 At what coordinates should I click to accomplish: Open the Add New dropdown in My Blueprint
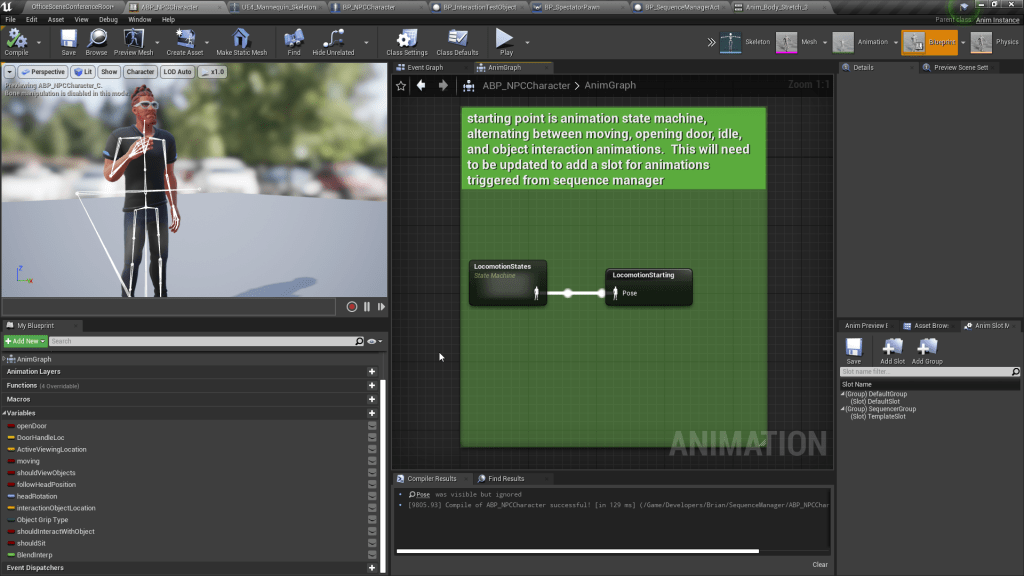coord(25,341)
